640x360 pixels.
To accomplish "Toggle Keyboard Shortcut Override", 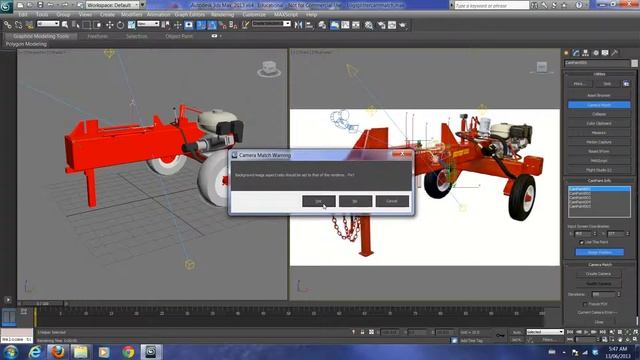I will pos(189,25).
